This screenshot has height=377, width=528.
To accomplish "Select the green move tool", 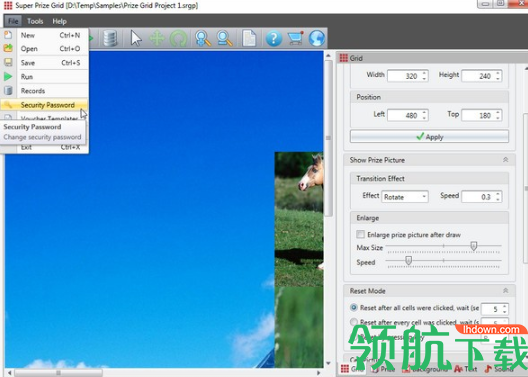I will click(x=157, y=38).
